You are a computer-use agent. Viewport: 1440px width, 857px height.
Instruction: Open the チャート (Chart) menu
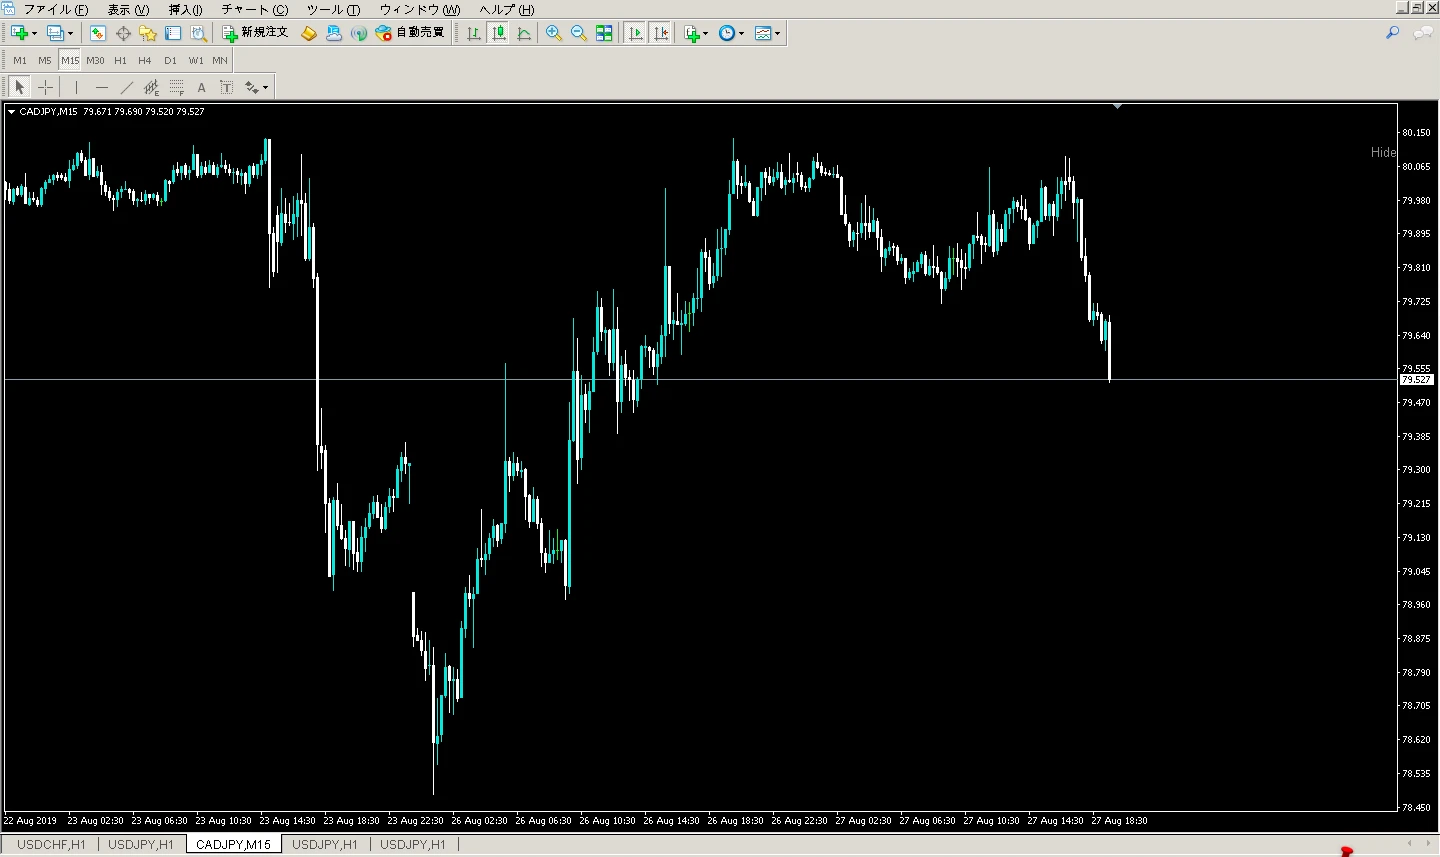click(x=254, y=9)
